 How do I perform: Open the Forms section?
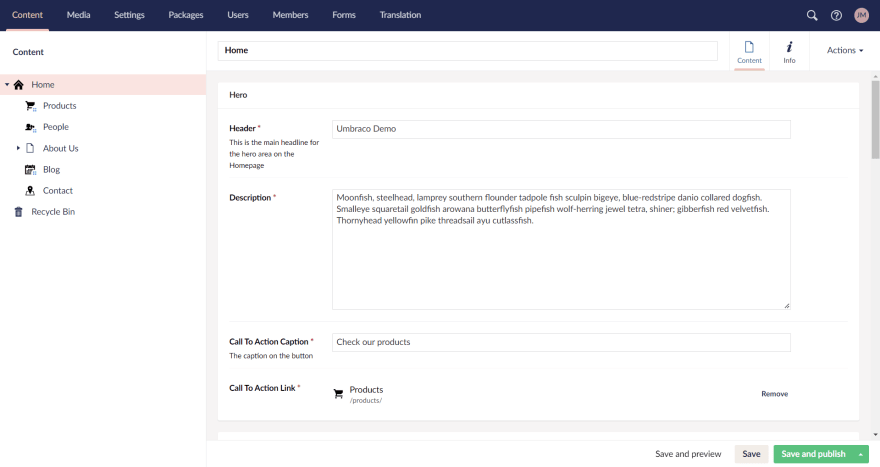coord(343,15)
